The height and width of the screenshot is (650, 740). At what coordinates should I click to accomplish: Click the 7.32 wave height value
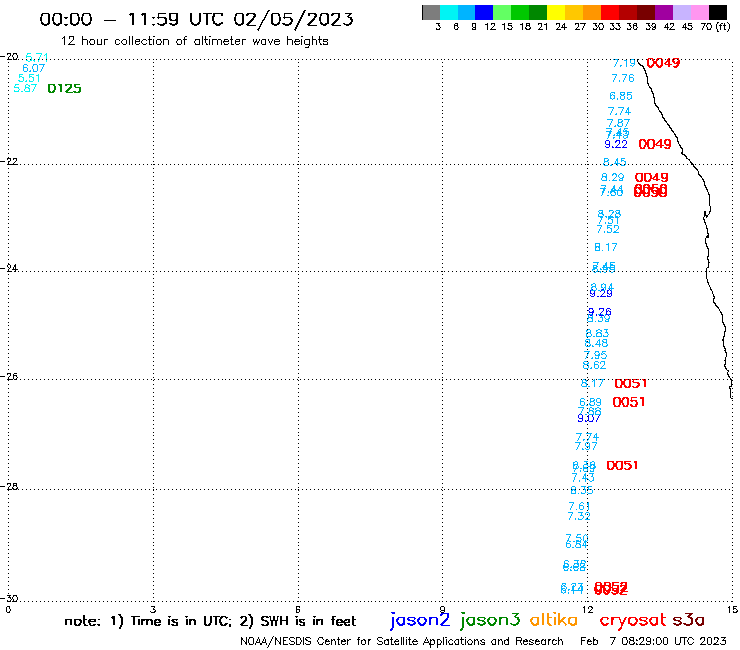tap(579, 516)
